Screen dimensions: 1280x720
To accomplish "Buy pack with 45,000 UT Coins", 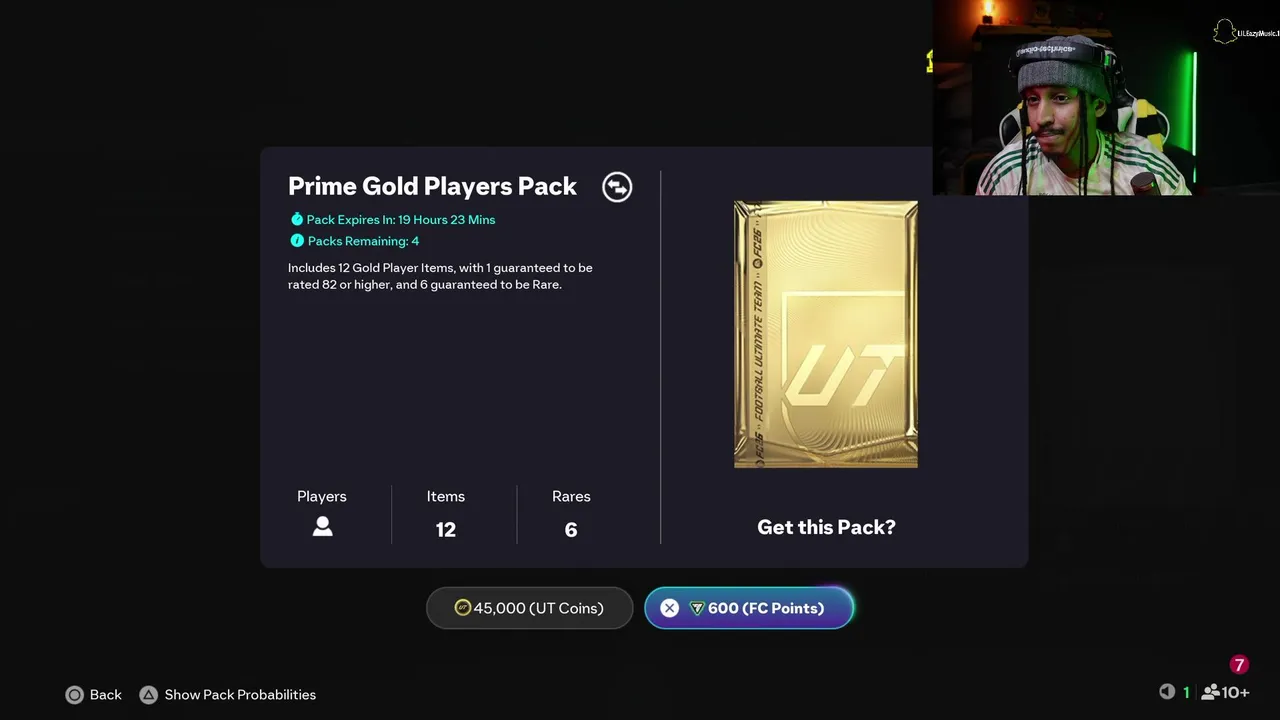I will coord(530,608).
